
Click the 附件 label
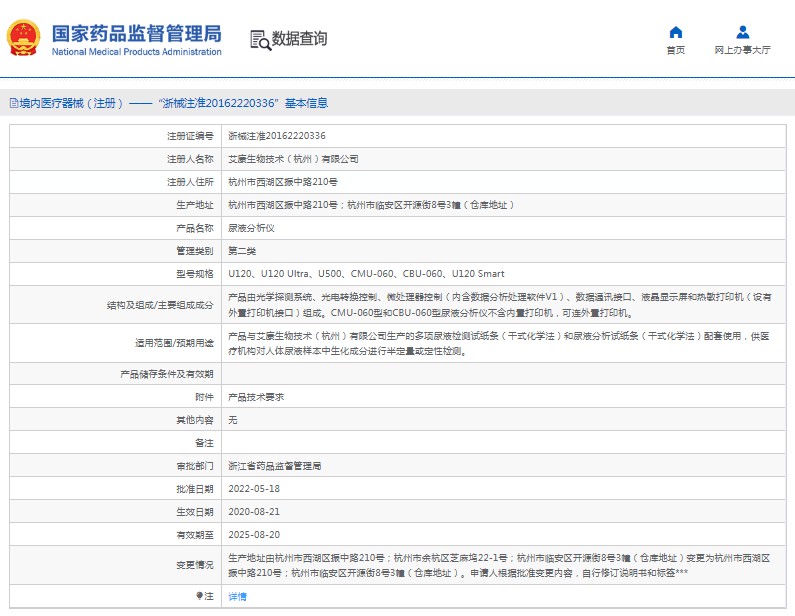pyautogui.click(x=204, y=397)
